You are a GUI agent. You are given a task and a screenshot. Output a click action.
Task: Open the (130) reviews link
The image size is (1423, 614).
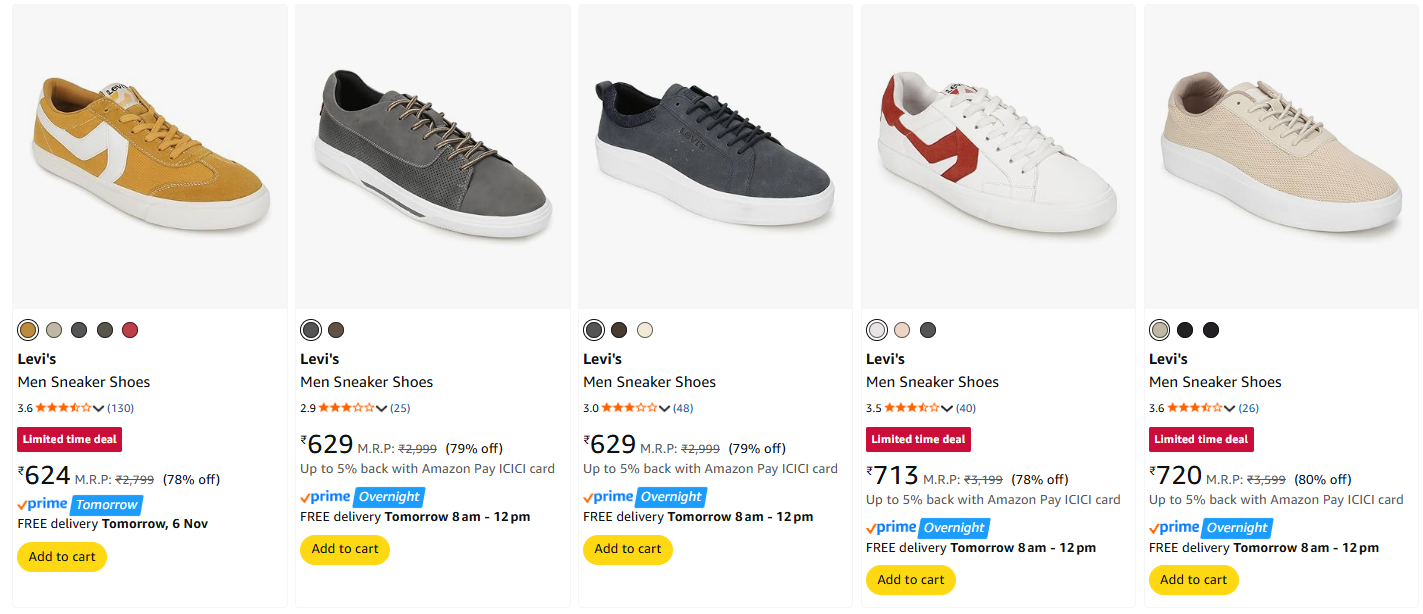[x=120, y=408]
